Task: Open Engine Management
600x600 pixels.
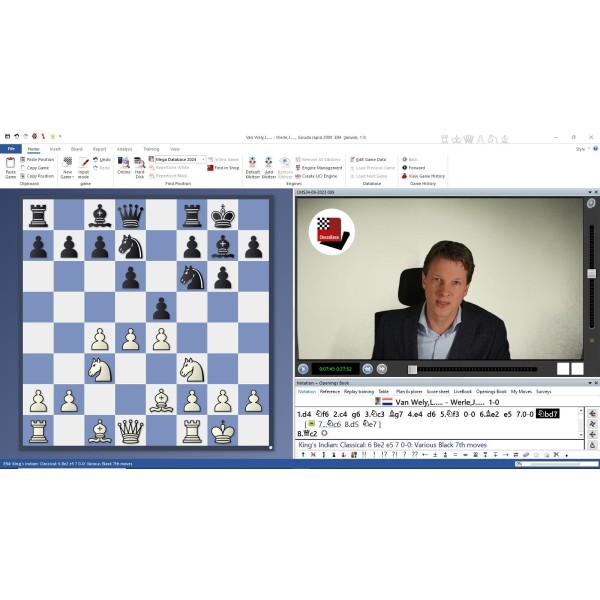Action: (x=319, y=168)
